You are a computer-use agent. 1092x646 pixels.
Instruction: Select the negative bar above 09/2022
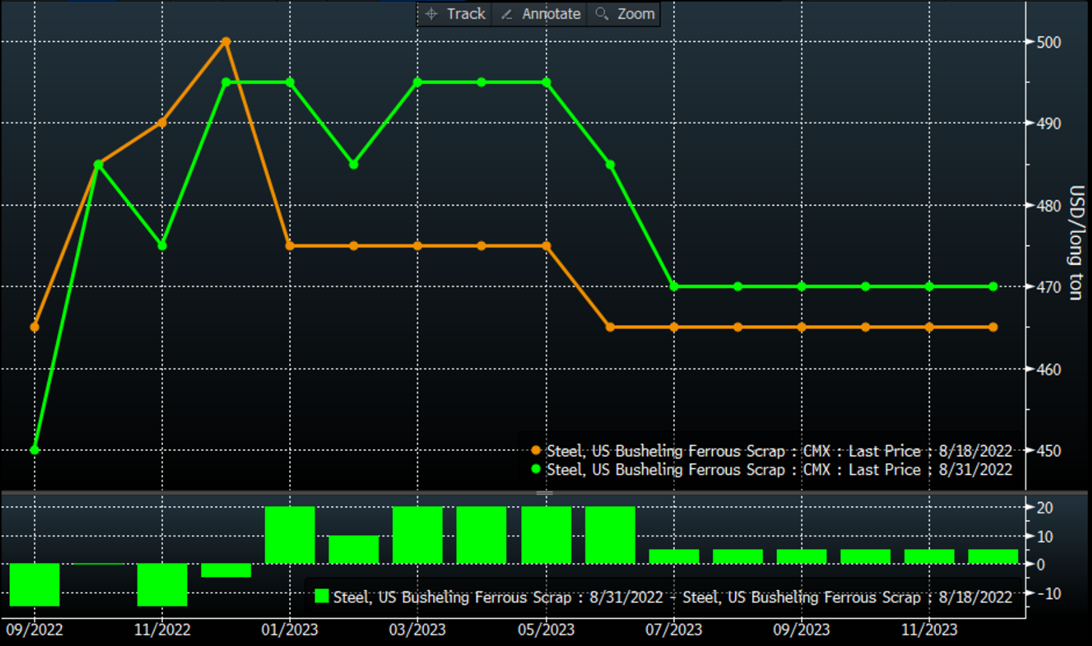pyautogui.click(x=35, y=584)
